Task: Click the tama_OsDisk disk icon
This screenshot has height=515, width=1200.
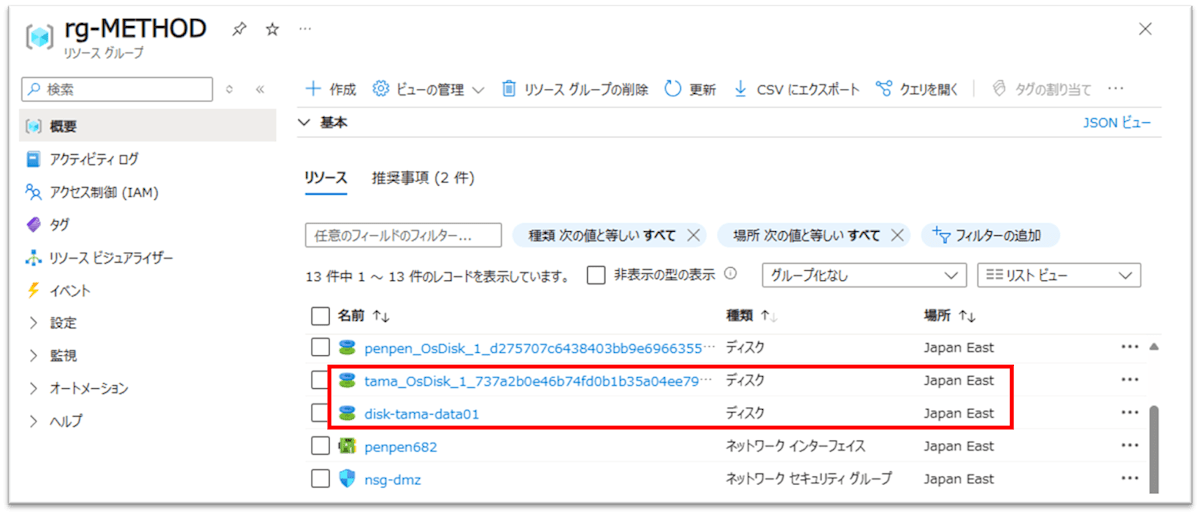Action: pyautogui.click(x=347, y=380)
